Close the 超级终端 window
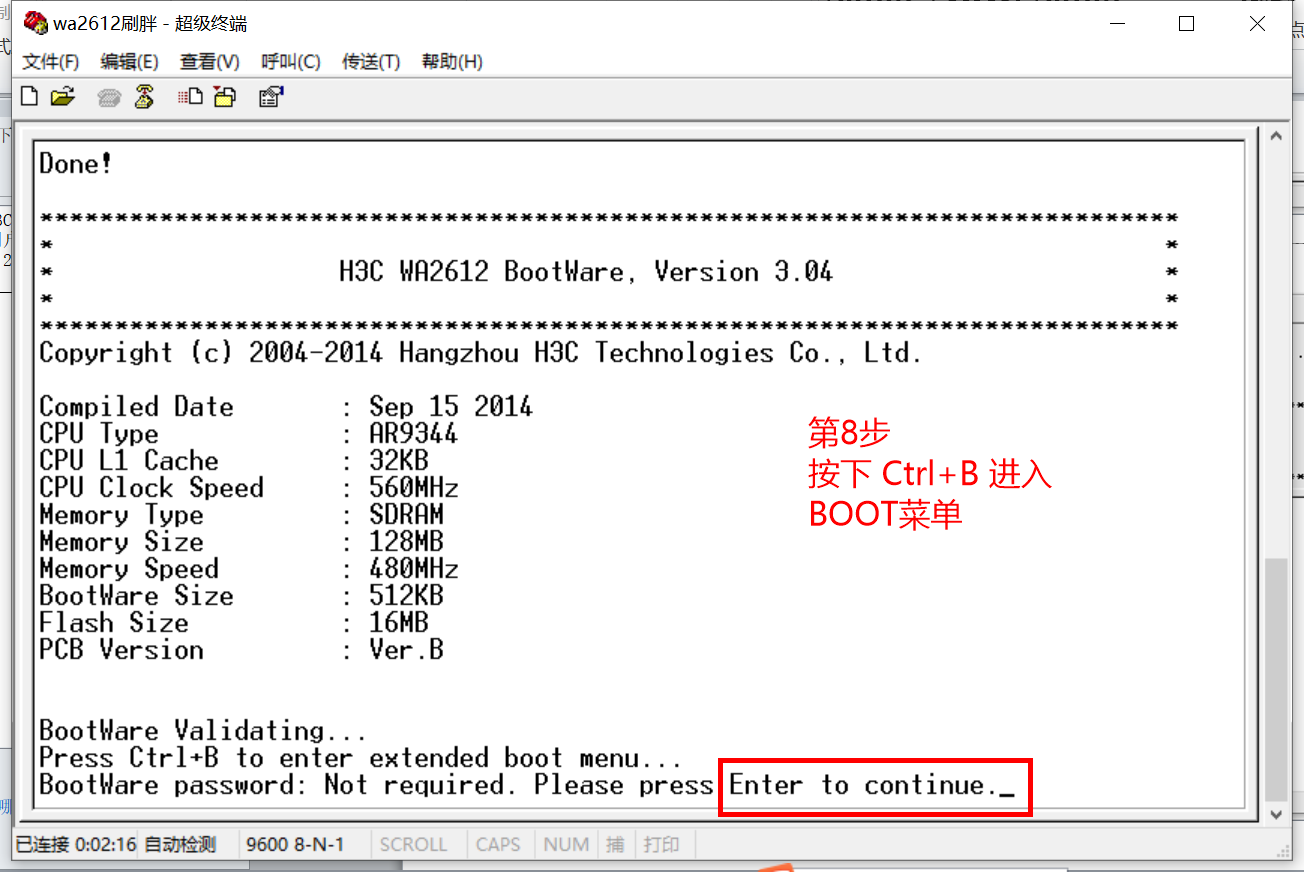 click(x=1257, y=24)
